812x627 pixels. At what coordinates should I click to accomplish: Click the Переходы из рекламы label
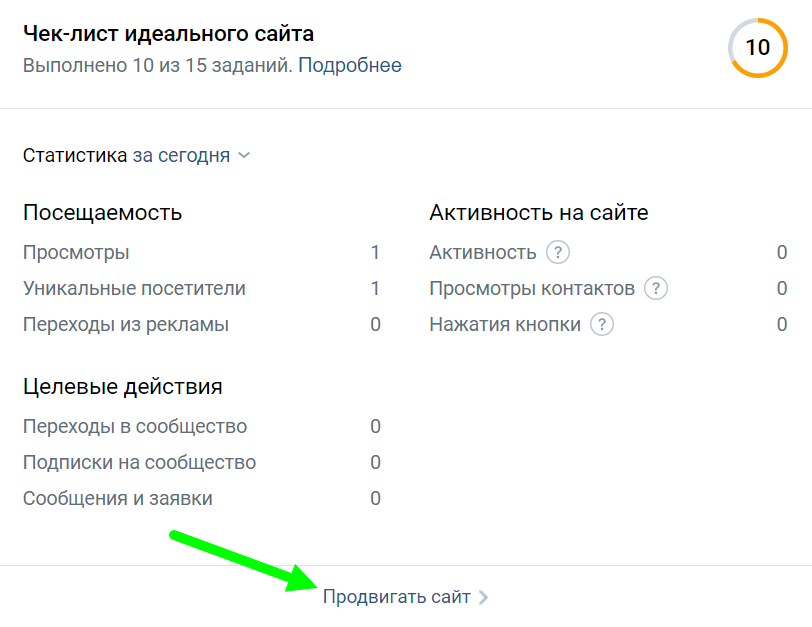click(126, 325)
